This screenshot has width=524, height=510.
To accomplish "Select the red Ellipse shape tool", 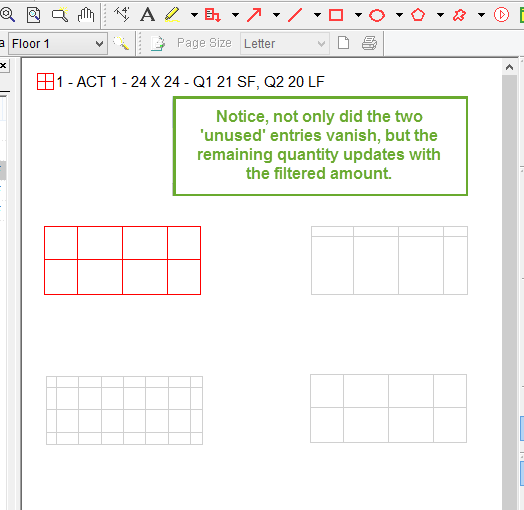I will tap(377, 15).
